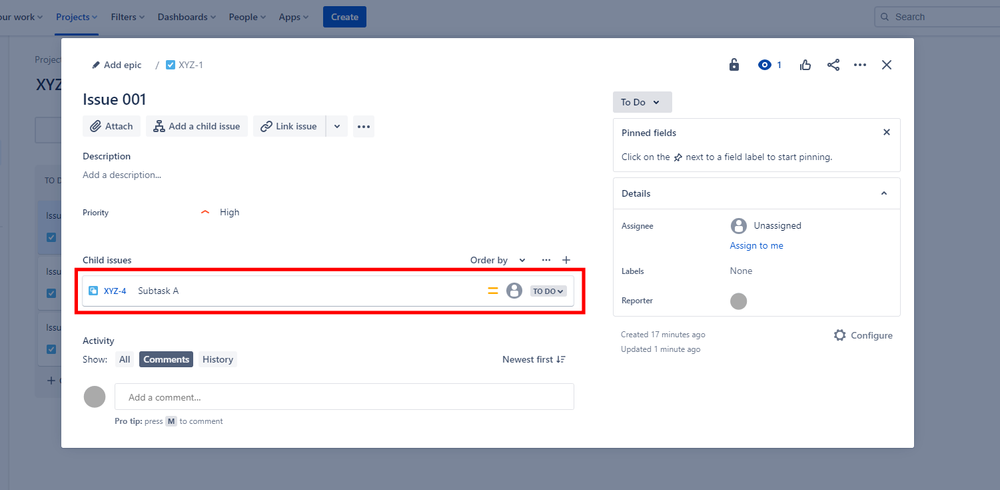Toggle the watch eye icon
The image size is (1000, 490).
(x=765, y=65)
